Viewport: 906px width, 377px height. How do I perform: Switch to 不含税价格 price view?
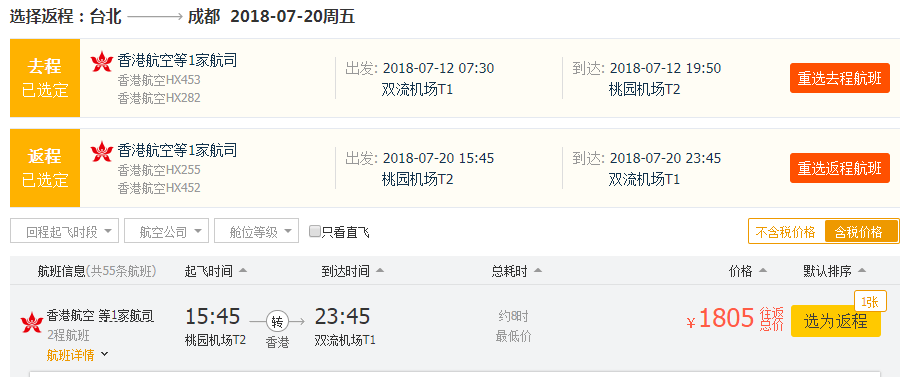click(x=785, y=232)
